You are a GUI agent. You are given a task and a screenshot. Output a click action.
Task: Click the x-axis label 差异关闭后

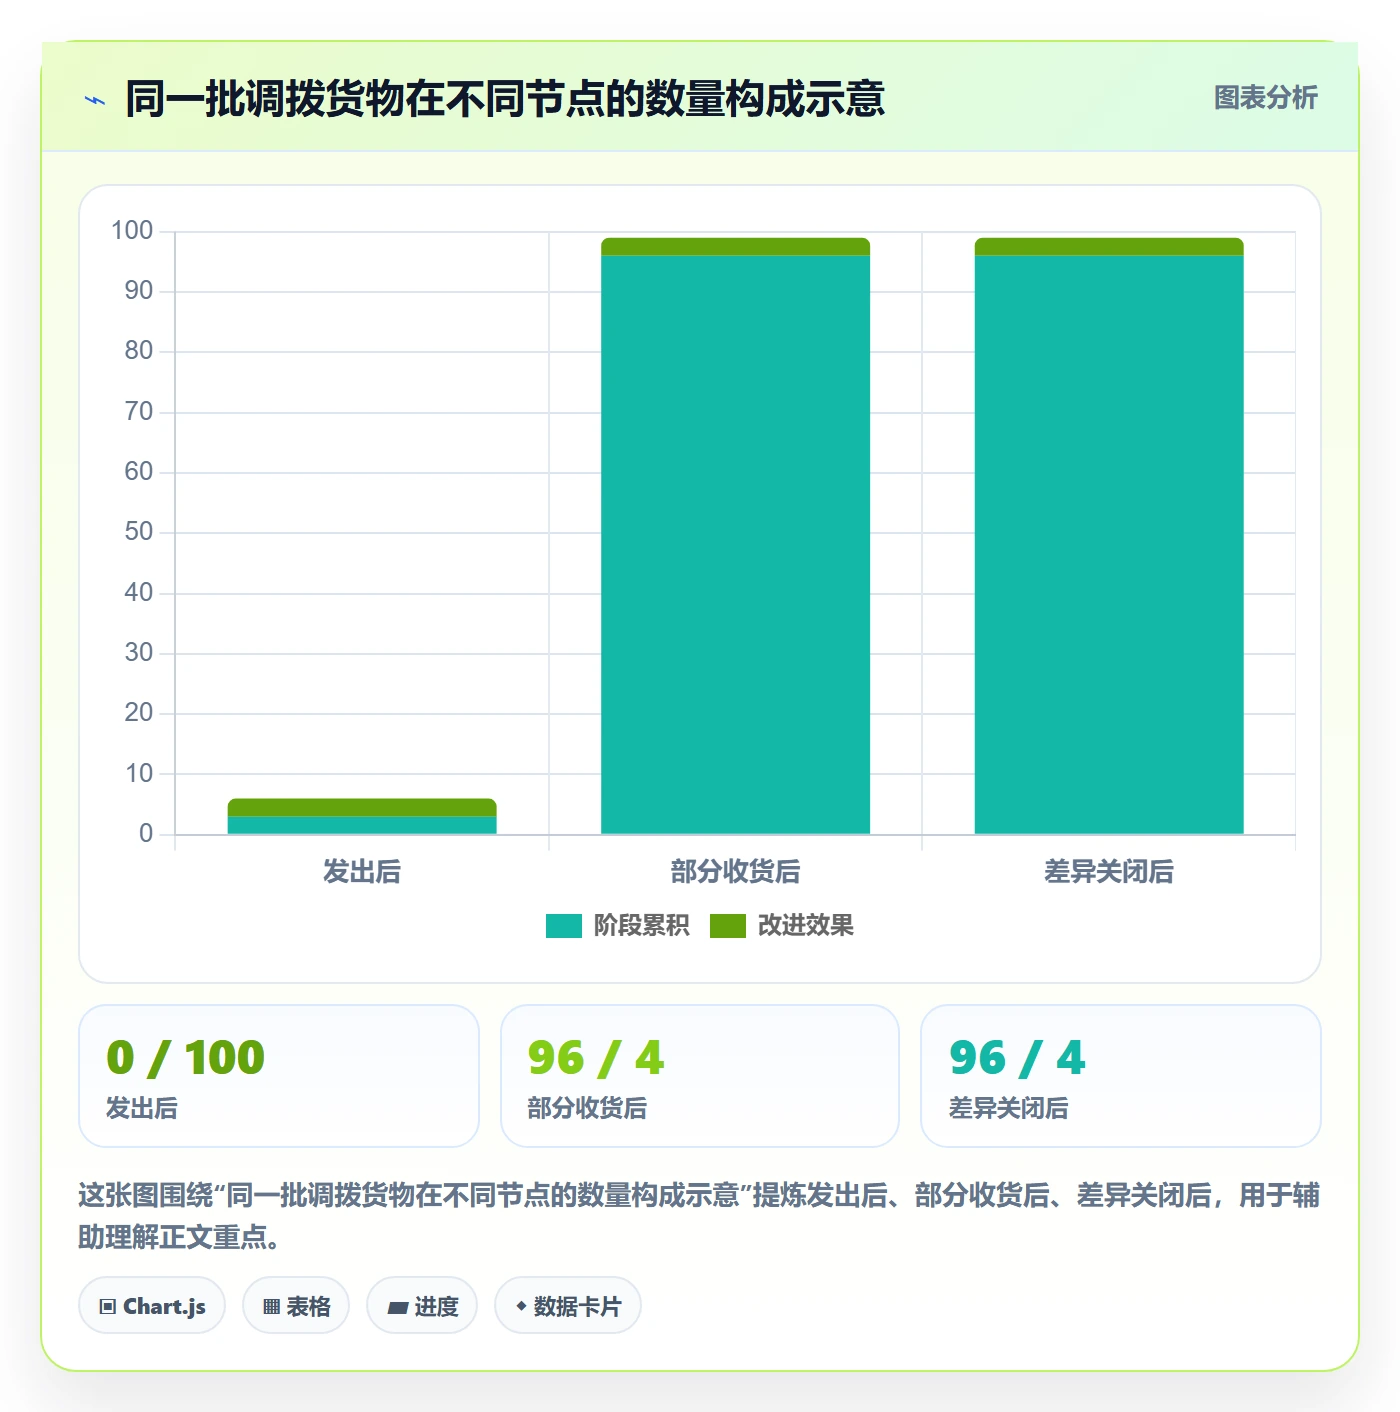pyautogui.click(x=1109, y=872)
